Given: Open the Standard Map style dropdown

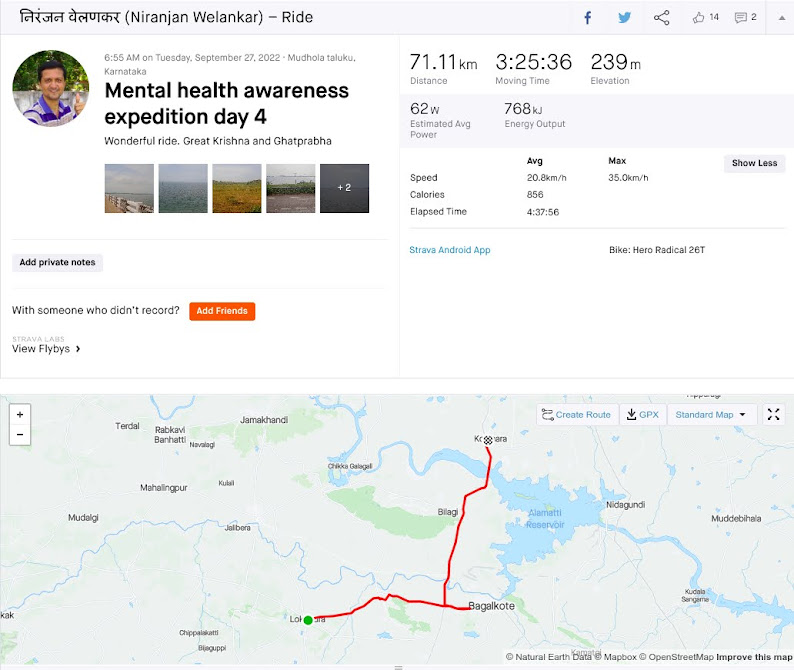Looking at the screenshot, I should (x=710, y=414).
